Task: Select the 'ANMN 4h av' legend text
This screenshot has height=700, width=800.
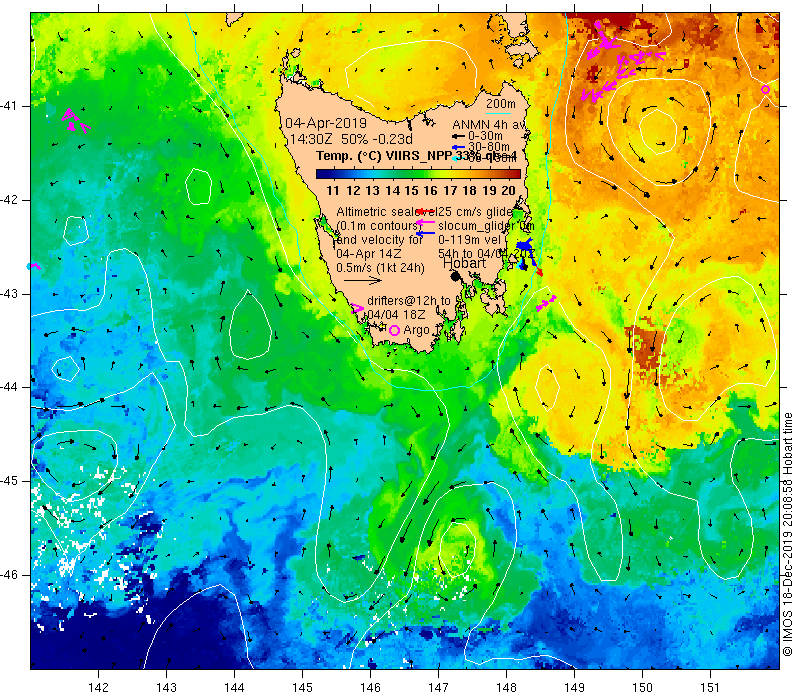Action: 489,124
